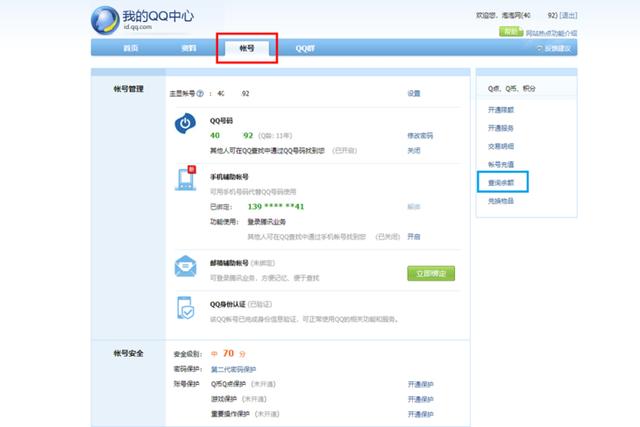The image size is (640, 427).
Task: Click the Q点、Q币、积分 sidebar header
Action: (x=511, y=88)
